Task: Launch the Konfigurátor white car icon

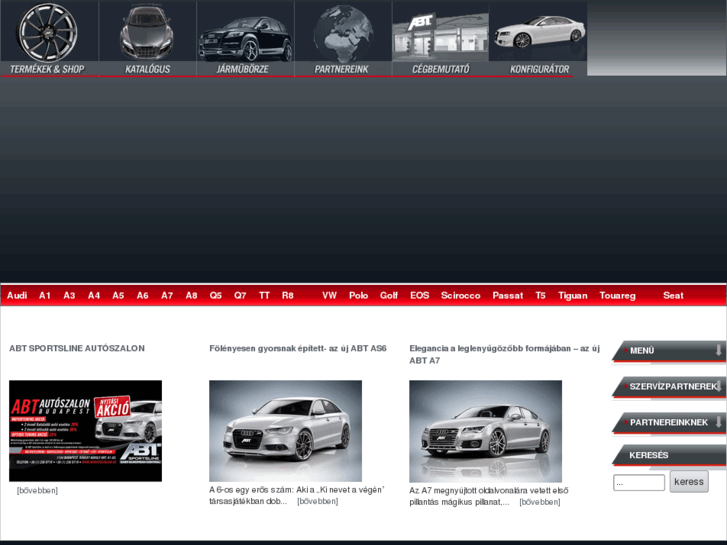Action: 538,32
